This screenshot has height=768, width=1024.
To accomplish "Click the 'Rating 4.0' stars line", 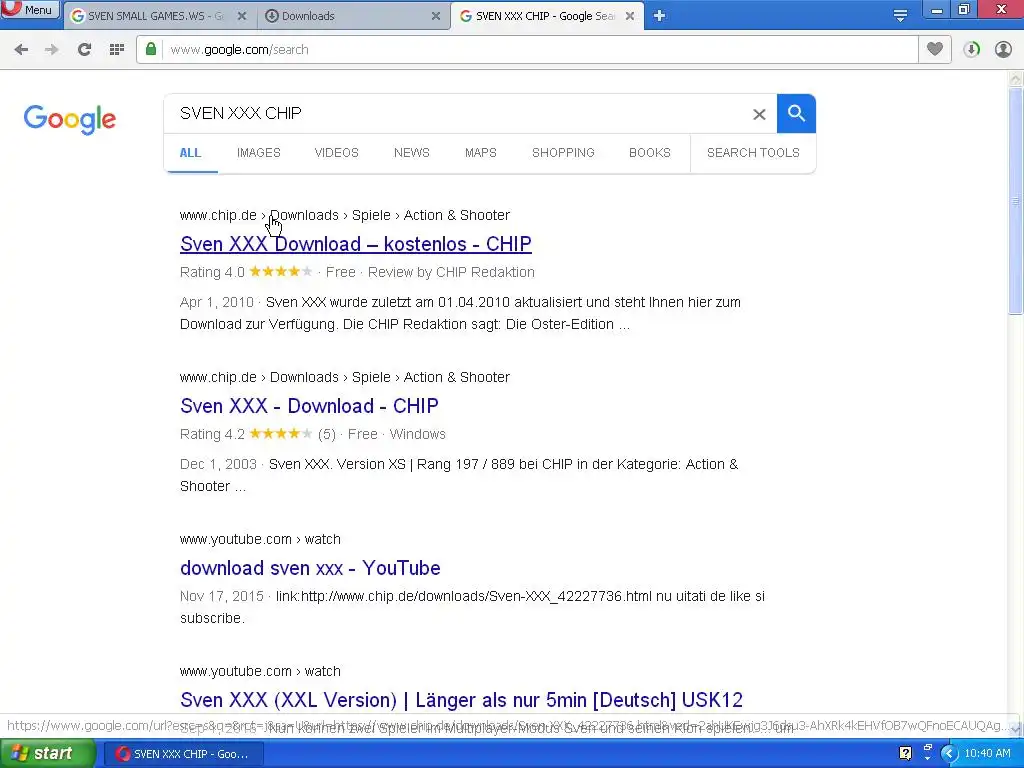I will pos(357,272).
